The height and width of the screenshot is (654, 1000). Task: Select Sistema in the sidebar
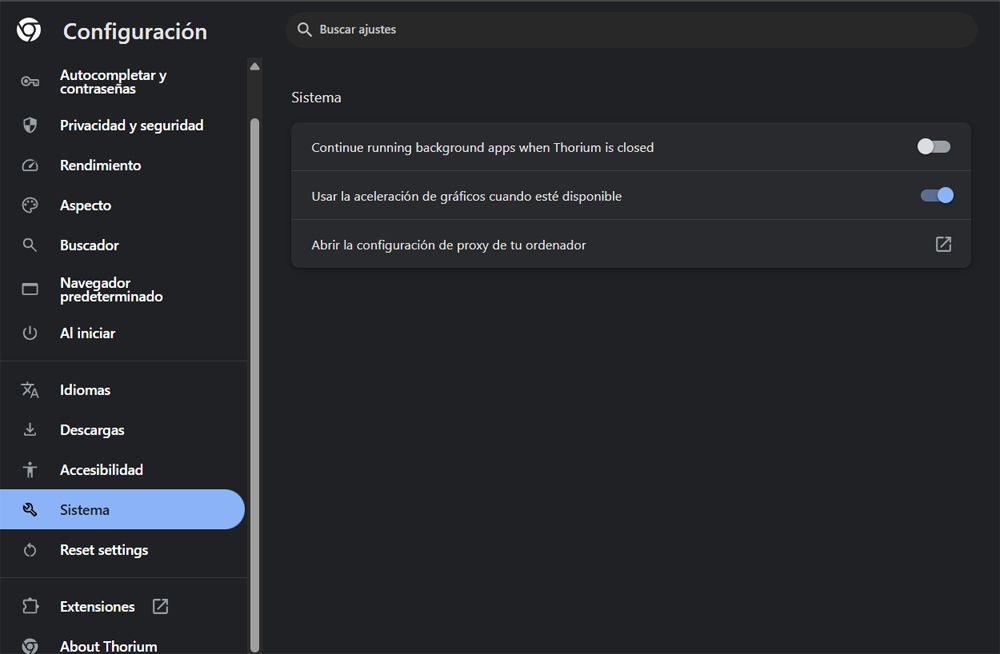tap(85, 510)
